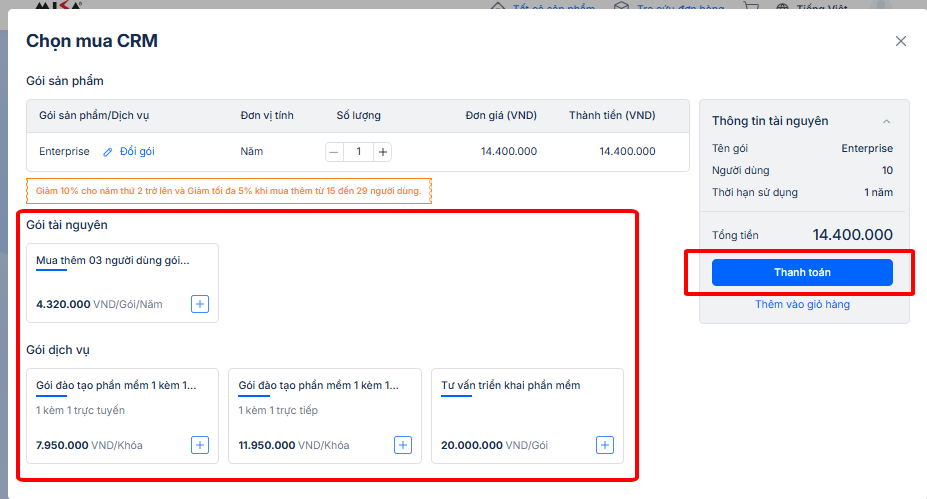Select the Mua thêm 03 người dùng card
The image size is (927, 499).
(112, 261)
